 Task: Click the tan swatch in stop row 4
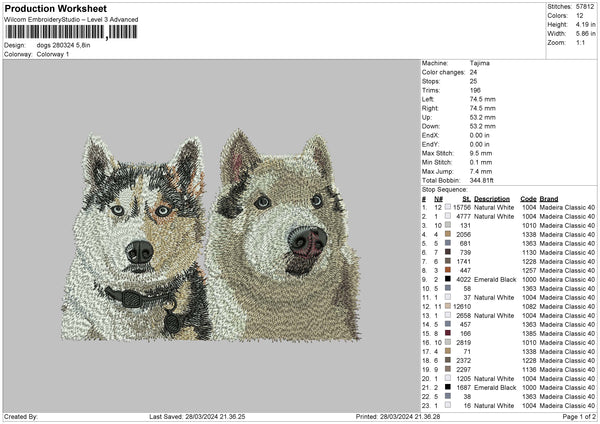point(448,234)
